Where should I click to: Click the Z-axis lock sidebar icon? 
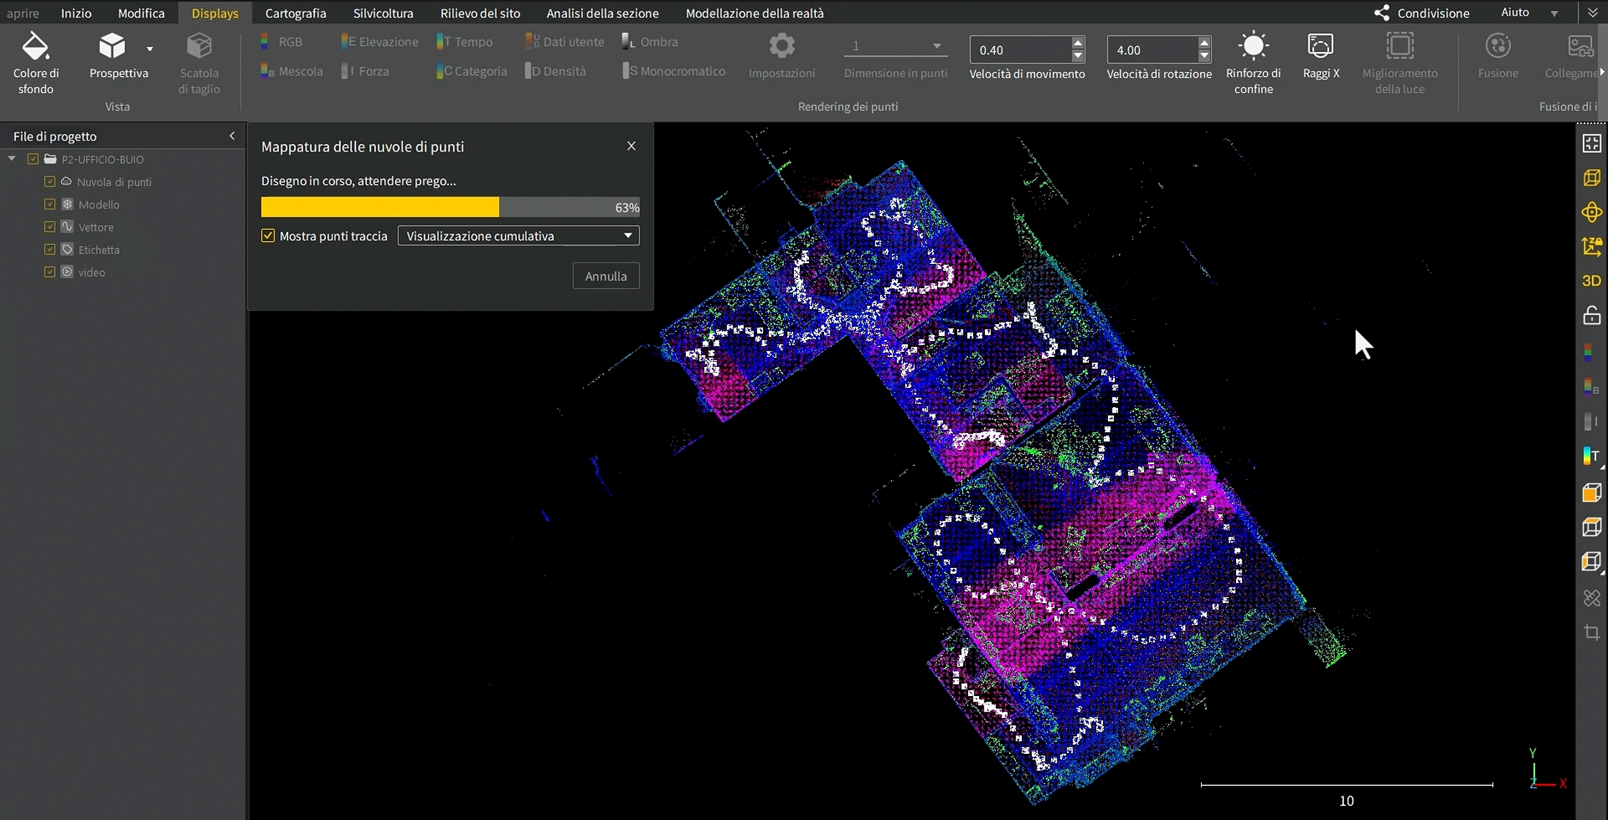pos(1592,246)
